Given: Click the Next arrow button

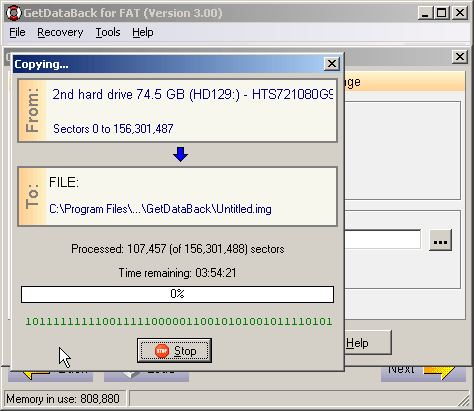Looking at the screenshot, I should coord(423,374).
